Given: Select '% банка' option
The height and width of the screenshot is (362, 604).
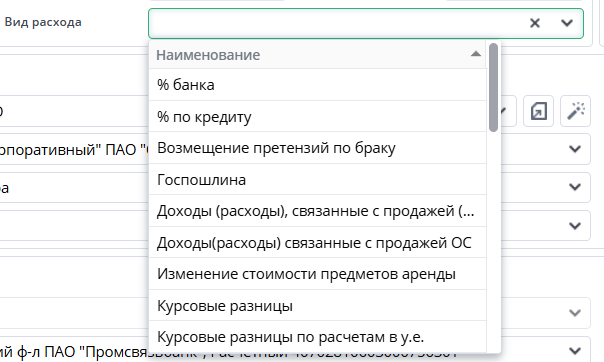Looking at the screenshot, I should (317, 85).
